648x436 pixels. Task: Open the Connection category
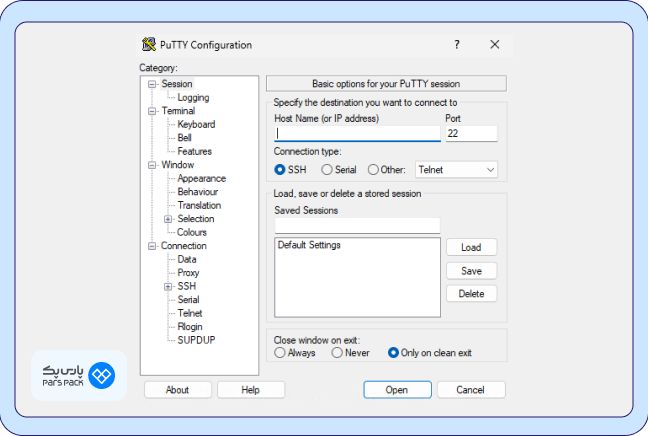[x=183, y=246]
